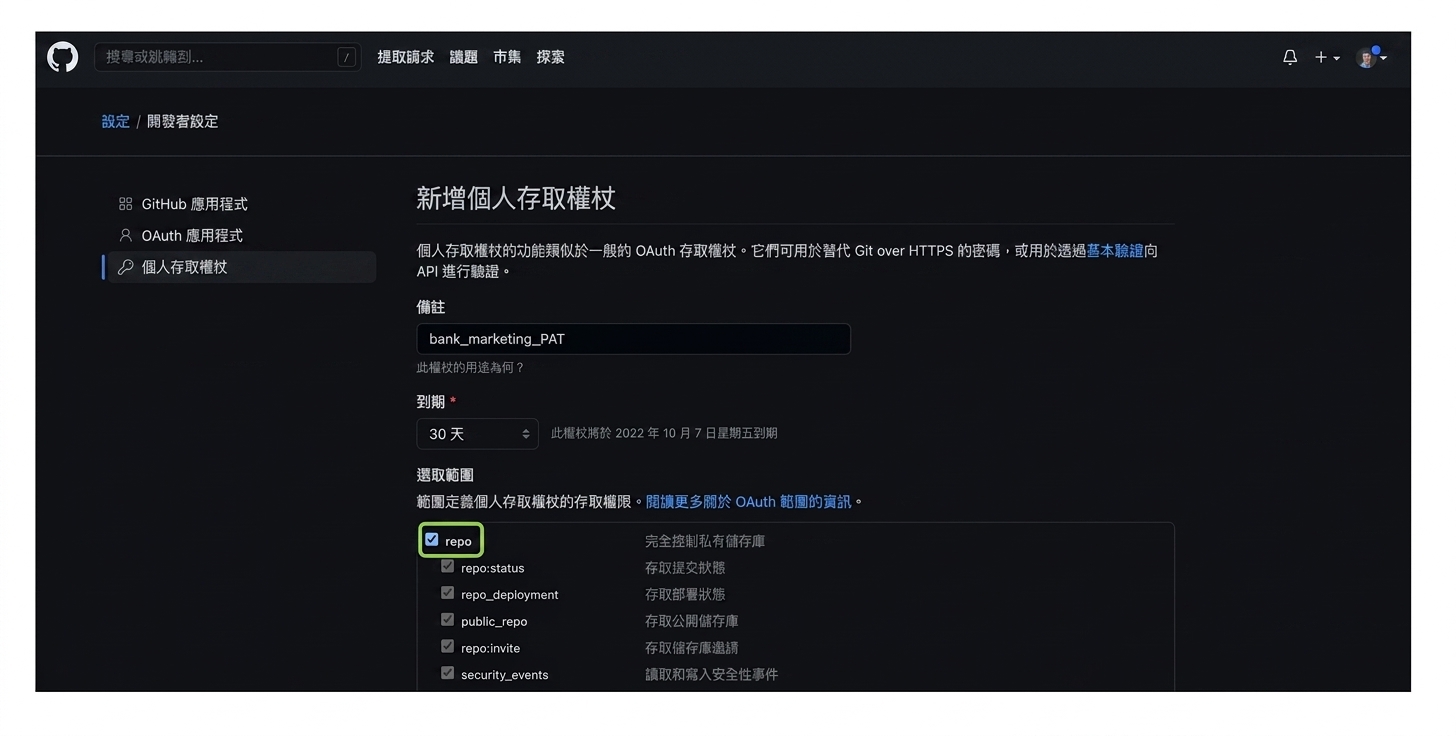Open the plus create-new menu
1456x736 pixels.
[1327, 58]
